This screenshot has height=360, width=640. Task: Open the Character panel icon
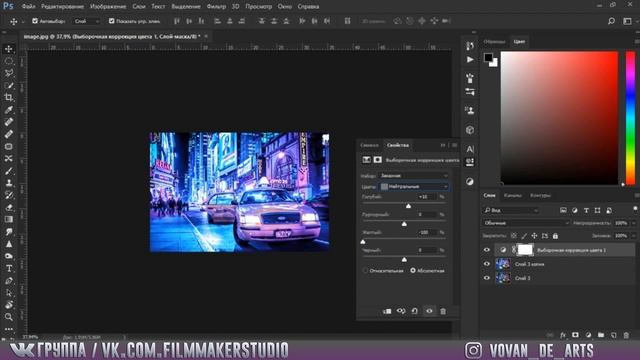click(470, 149)
